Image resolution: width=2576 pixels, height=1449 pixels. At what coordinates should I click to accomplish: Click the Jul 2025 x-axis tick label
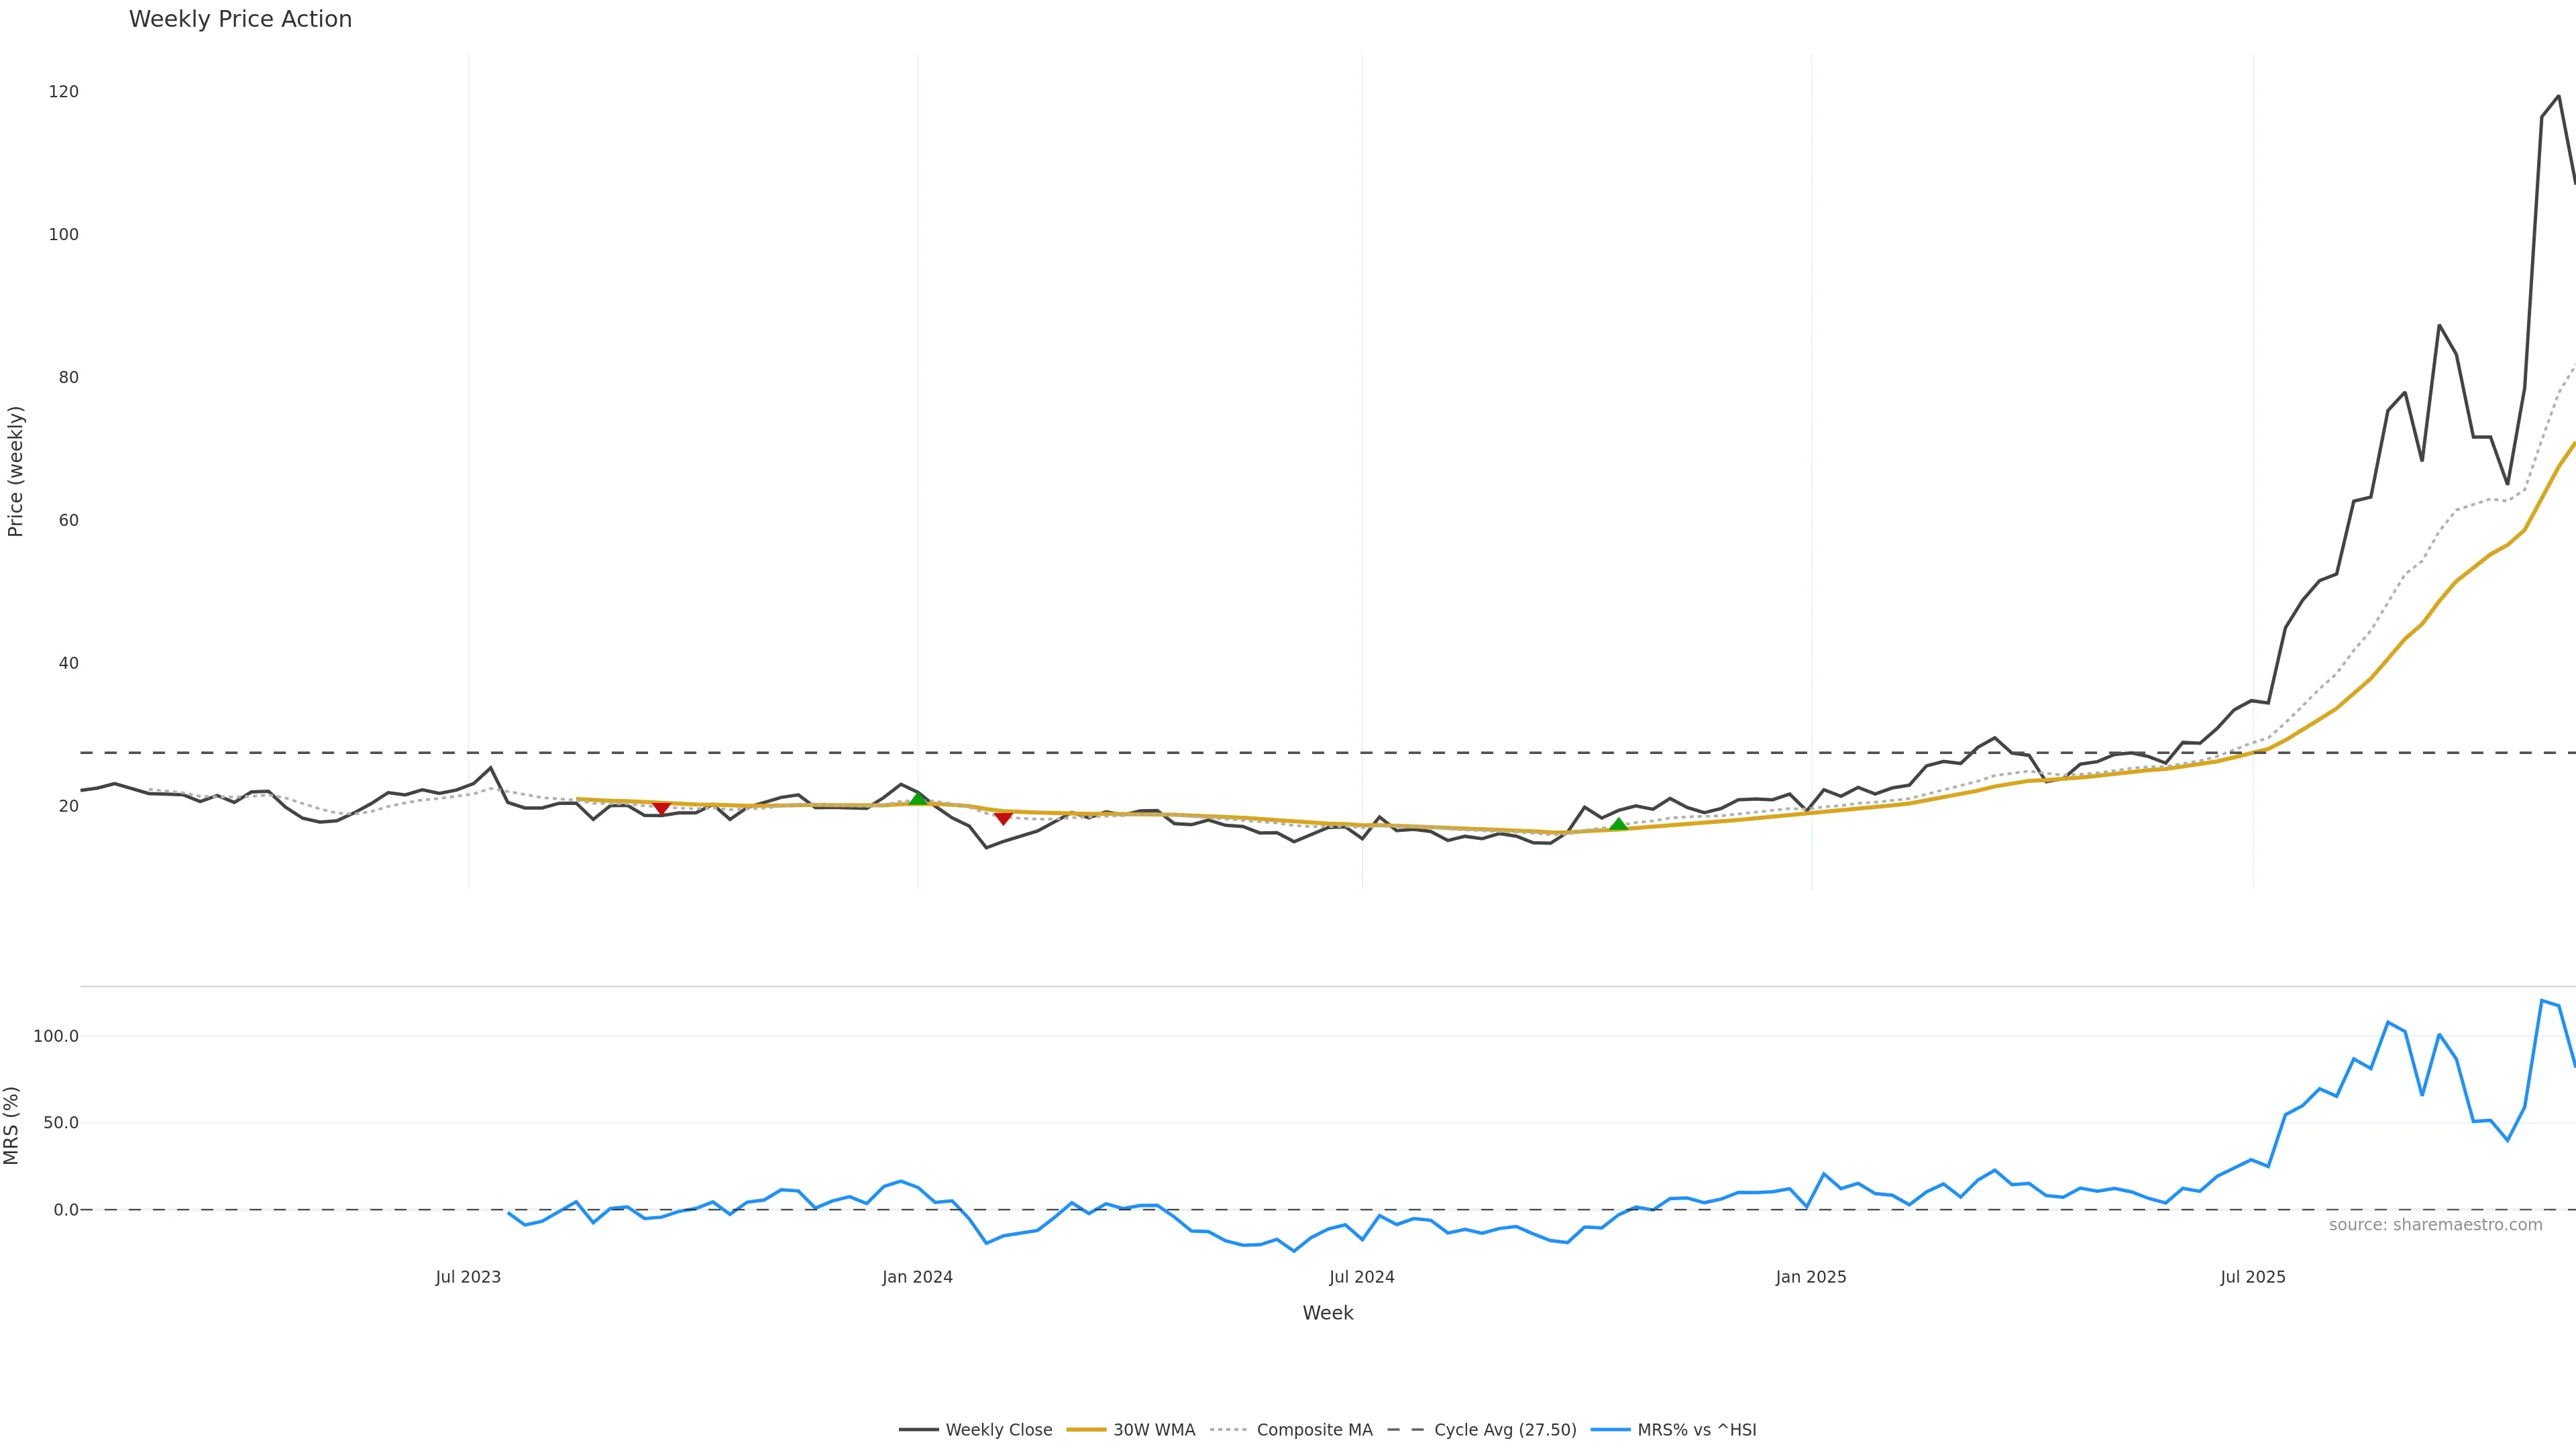pyautogui.click(x=2253, y=1277)
